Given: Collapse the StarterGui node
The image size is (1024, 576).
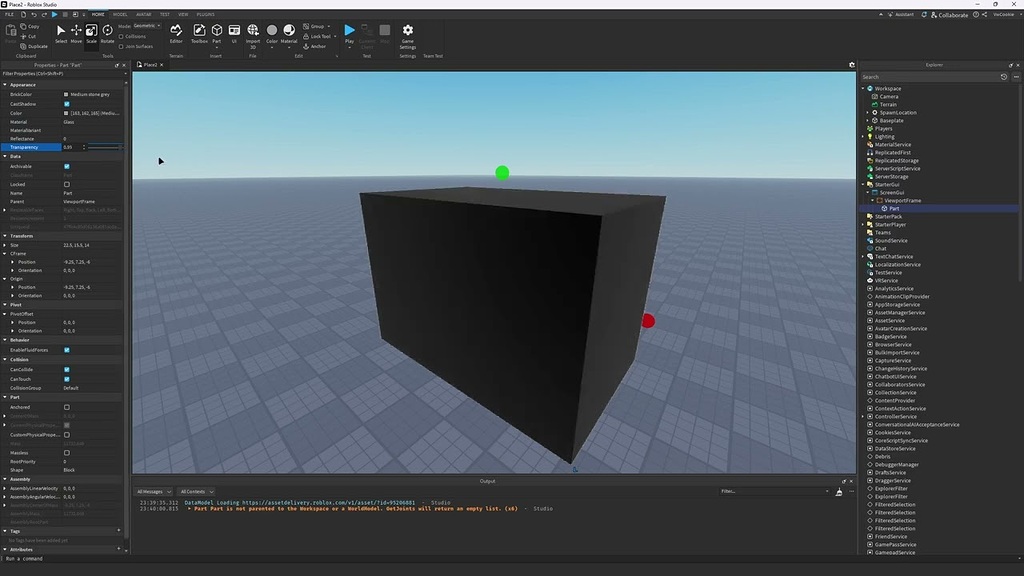Looking at the screenshot, I should [x=863, y=185].
